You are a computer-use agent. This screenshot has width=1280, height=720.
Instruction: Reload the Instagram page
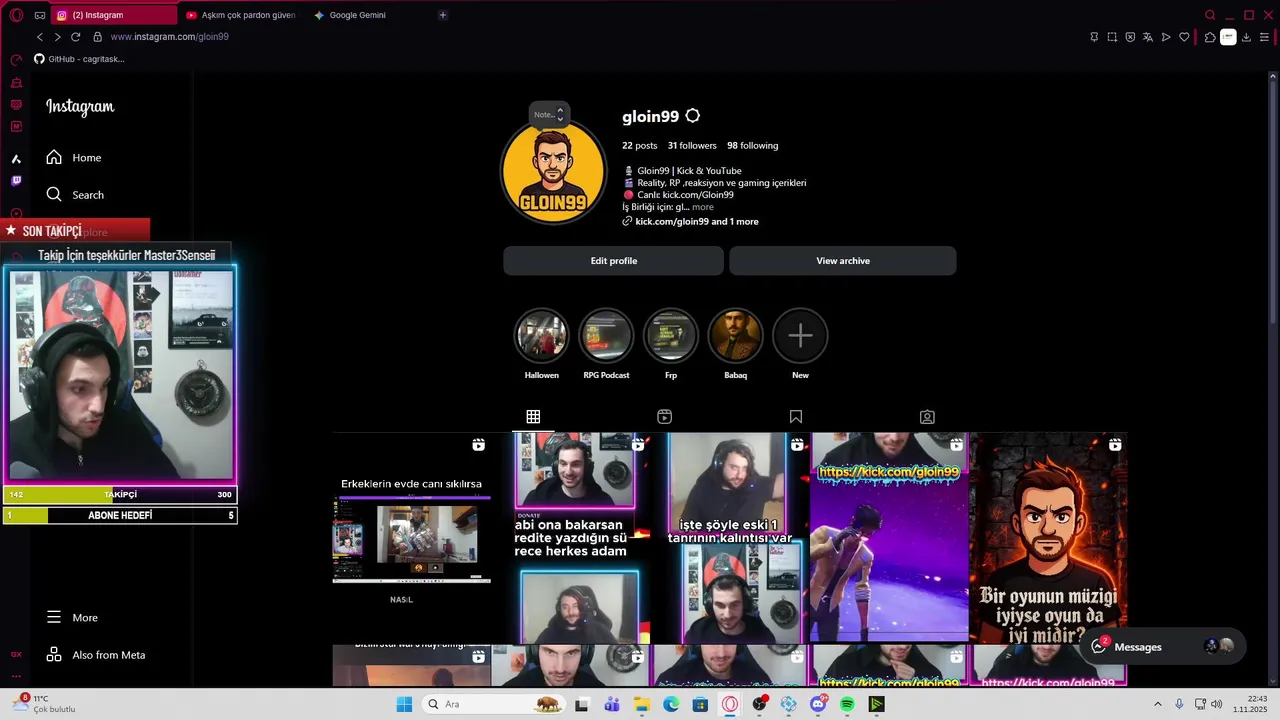pos(75,37)
